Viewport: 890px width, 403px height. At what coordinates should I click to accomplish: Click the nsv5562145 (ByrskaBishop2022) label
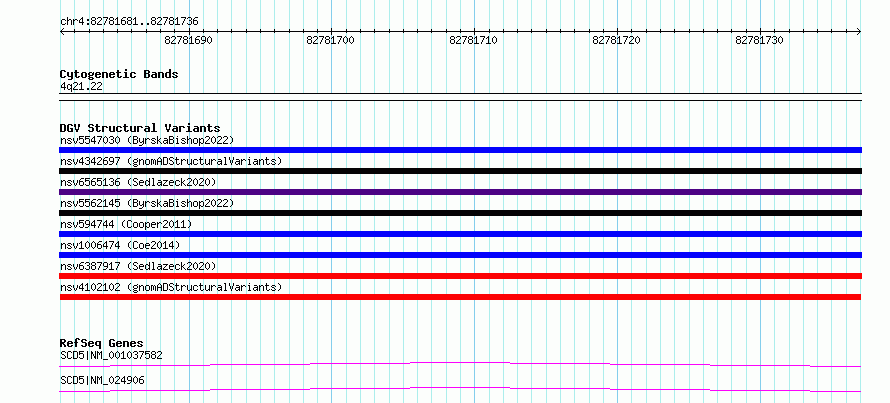click(x=147, y=203)
